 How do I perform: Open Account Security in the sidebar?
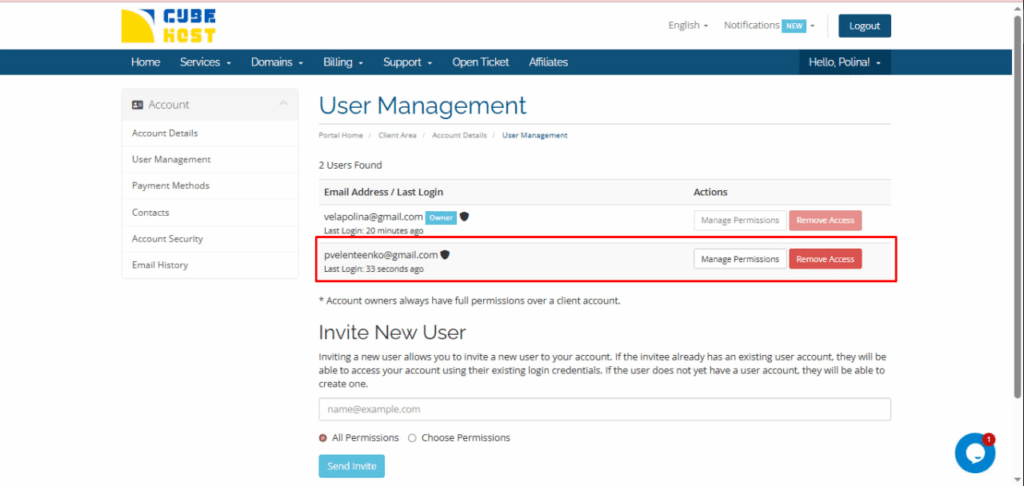[167, 239]
